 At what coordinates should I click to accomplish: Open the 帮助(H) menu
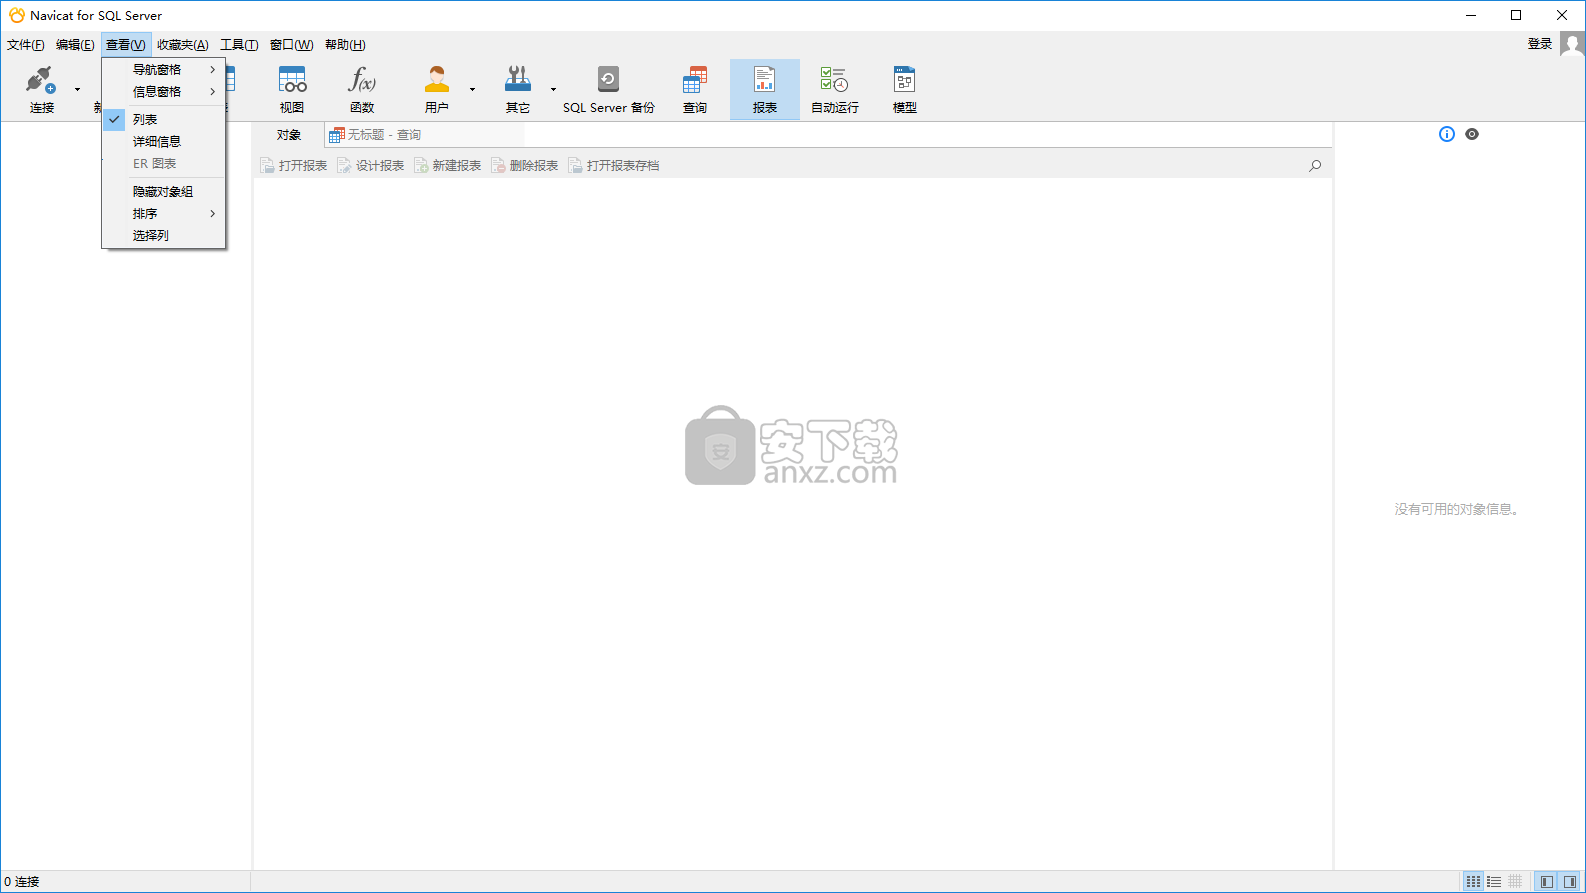point(345,45)
